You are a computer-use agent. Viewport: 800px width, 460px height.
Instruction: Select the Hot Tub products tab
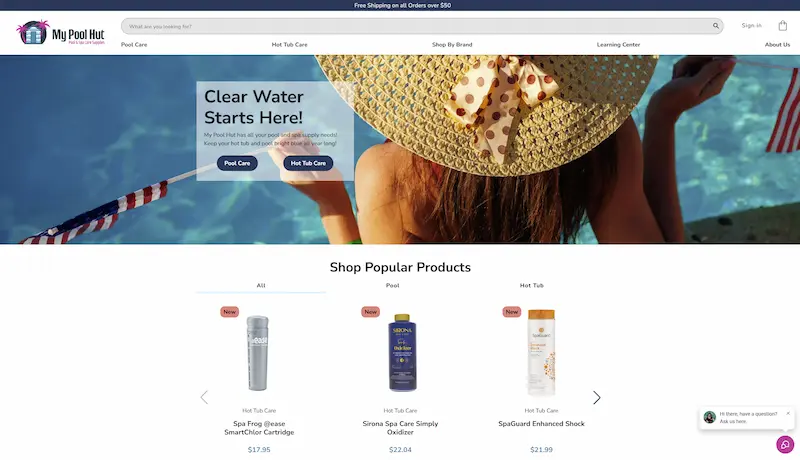[x=532, y=286]
